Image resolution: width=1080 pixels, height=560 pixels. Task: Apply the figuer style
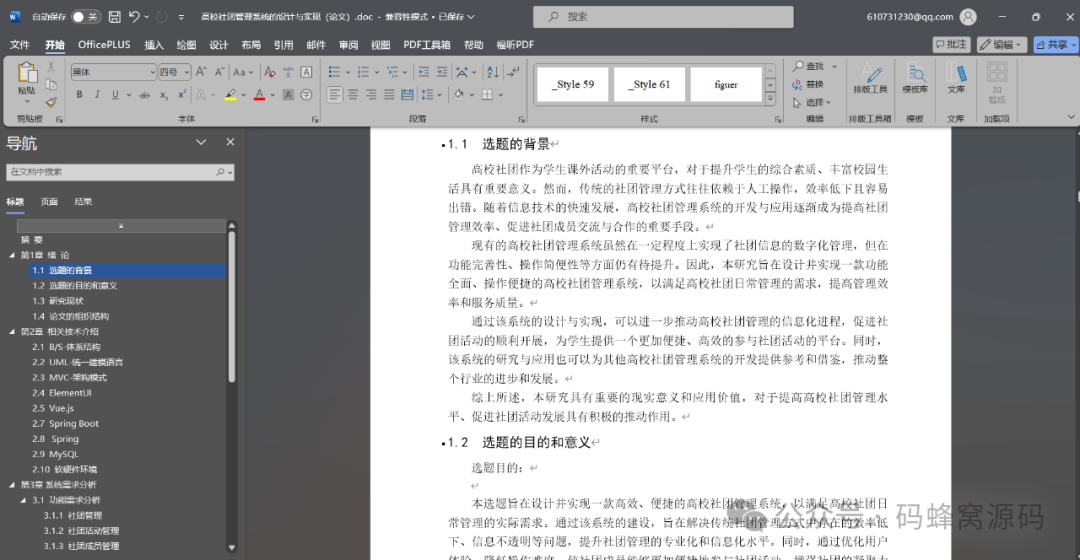pos(725,84)
